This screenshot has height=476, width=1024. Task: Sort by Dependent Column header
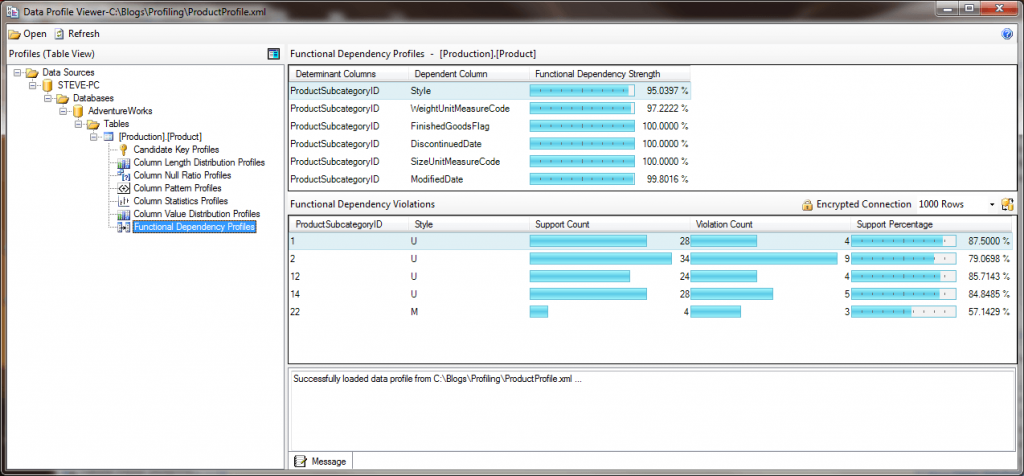pos(468,74)
